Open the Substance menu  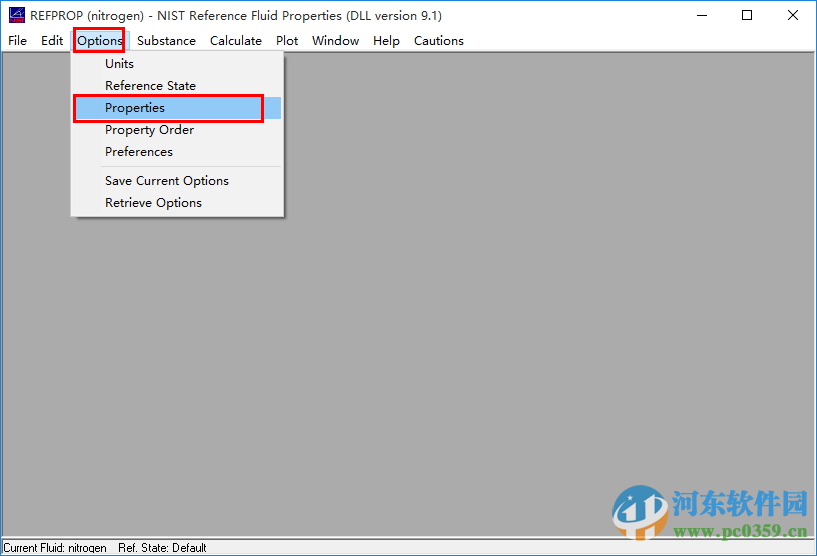(166, 41)
